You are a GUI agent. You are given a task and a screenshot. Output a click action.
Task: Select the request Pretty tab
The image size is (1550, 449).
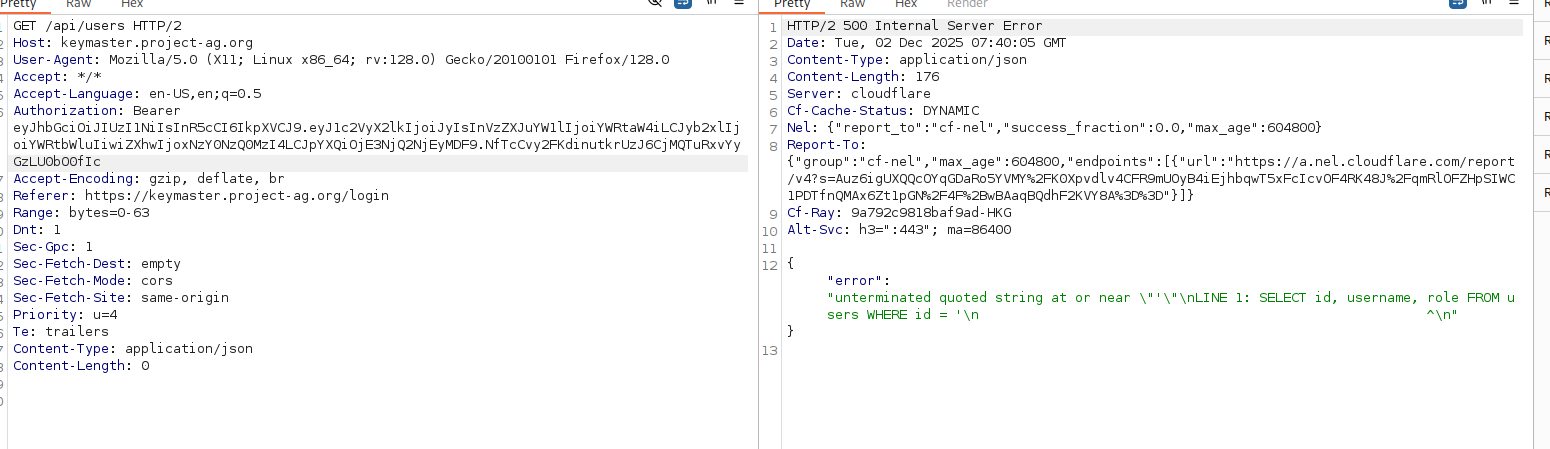point(20,4)
